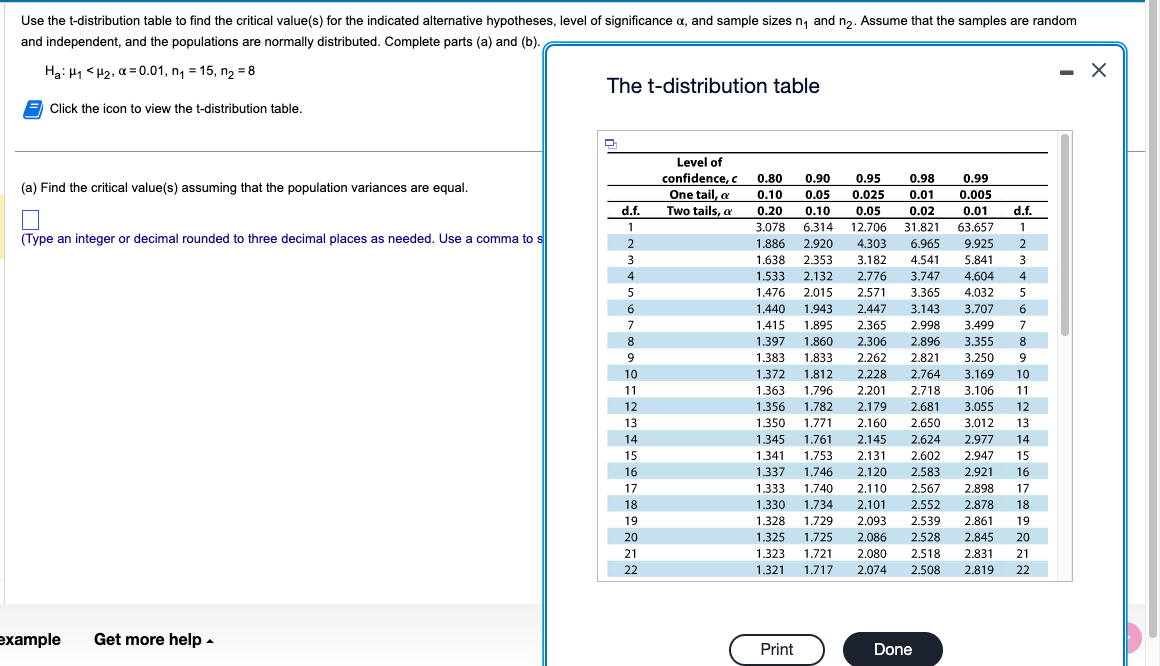This screenshot has height=666, width=1160.
Task: Click the one tail 0.005 header value
Action: [x=976, y=195]
